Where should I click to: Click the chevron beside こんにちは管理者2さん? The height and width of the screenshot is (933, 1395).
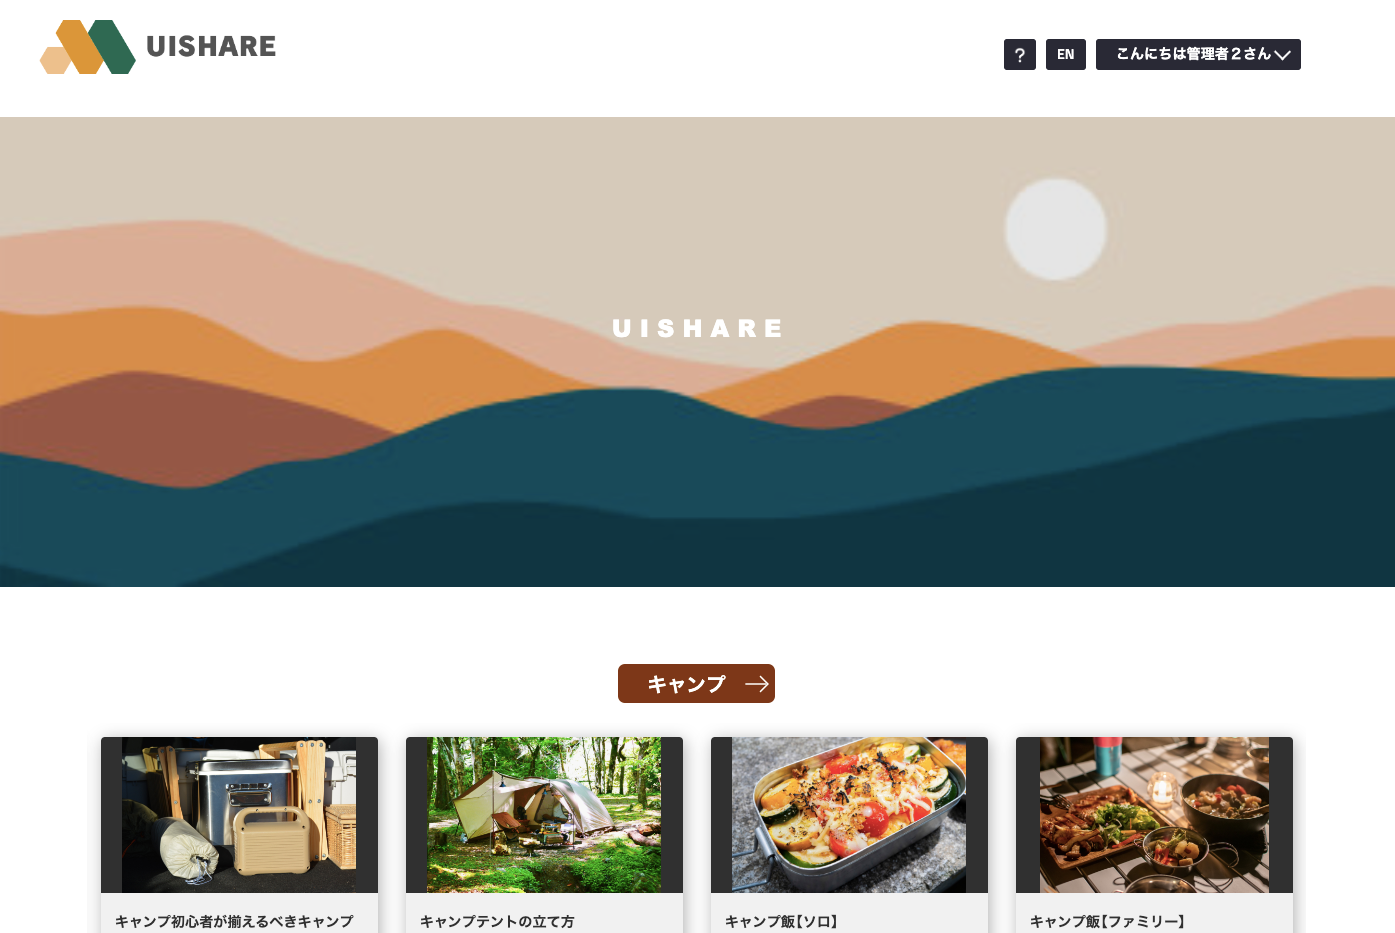(1282, 55)
